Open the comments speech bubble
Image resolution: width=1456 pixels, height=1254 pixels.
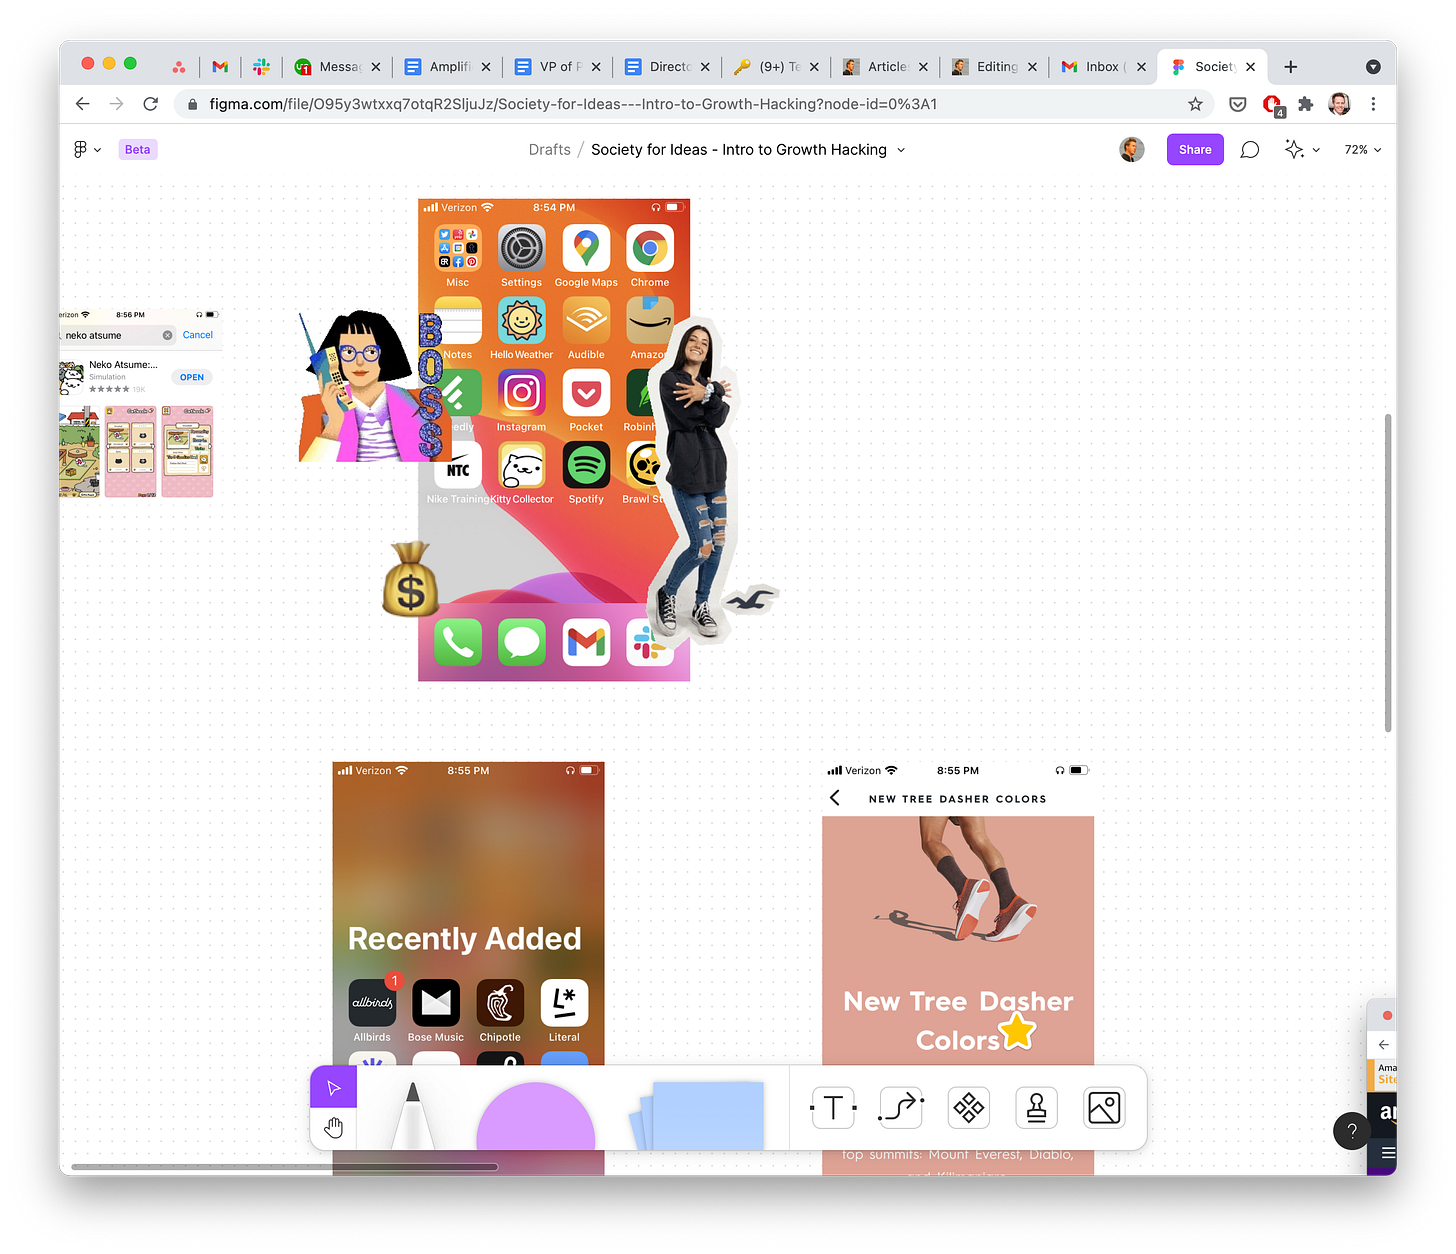(1249, 150)
